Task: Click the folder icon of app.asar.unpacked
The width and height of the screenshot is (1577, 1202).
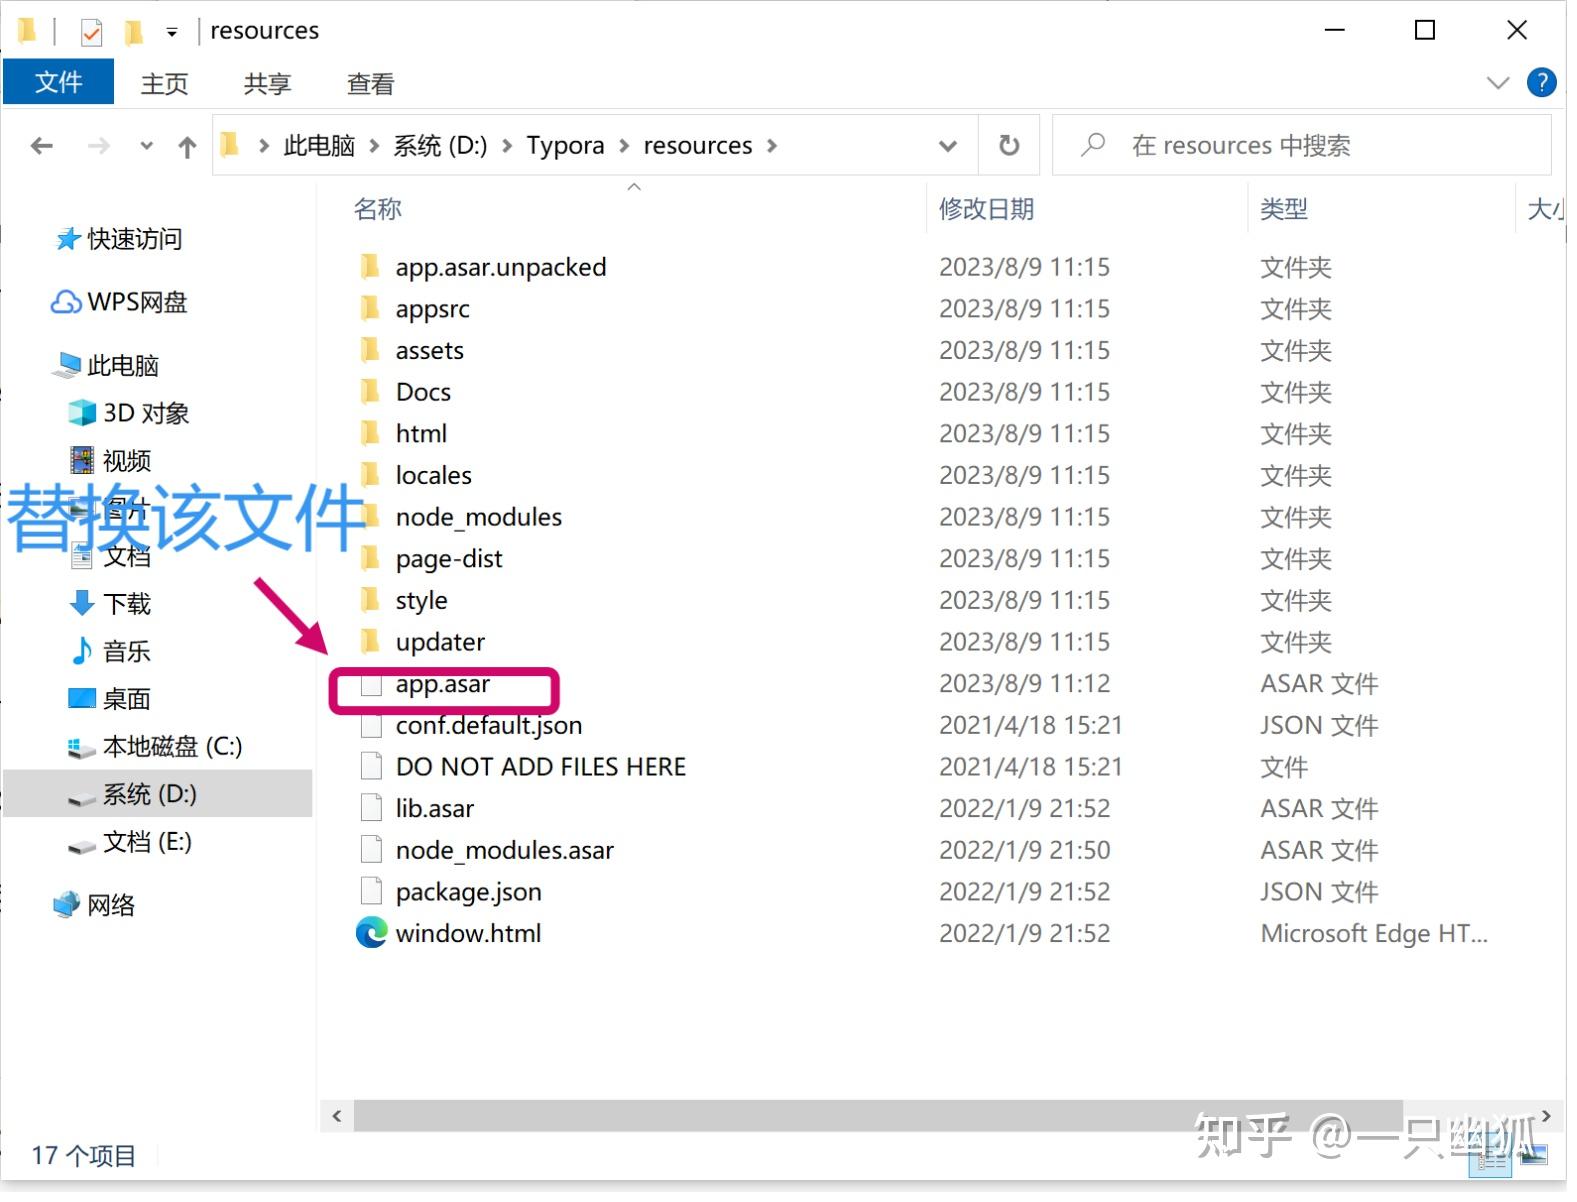Action: (370, 266)
